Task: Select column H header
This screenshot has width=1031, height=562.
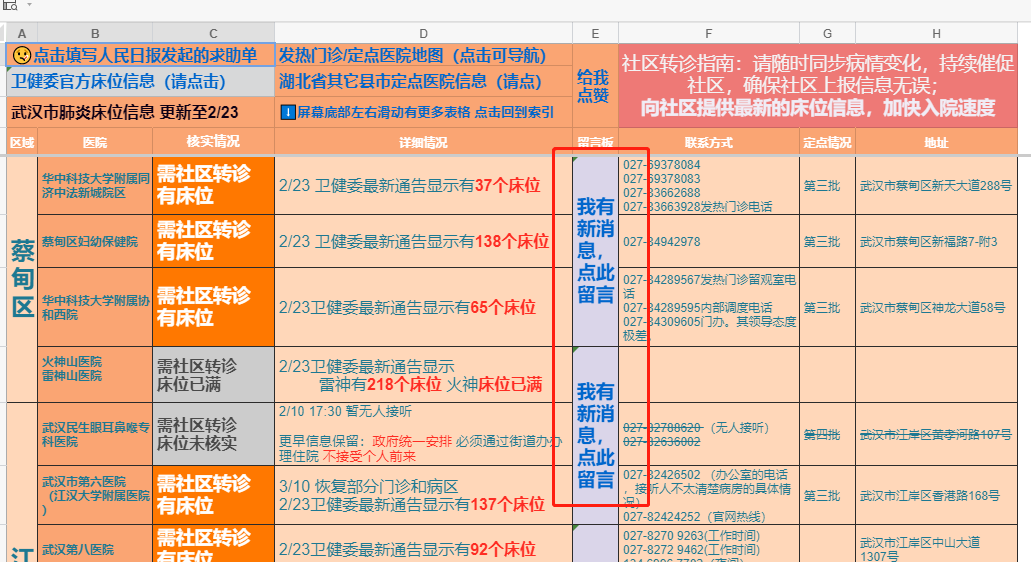Action: pyautogui.click(x=936, y=34)
